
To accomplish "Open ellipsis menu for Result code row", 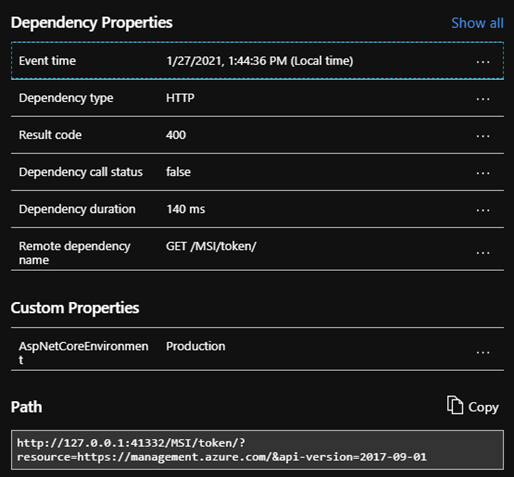I will (483, 136).
